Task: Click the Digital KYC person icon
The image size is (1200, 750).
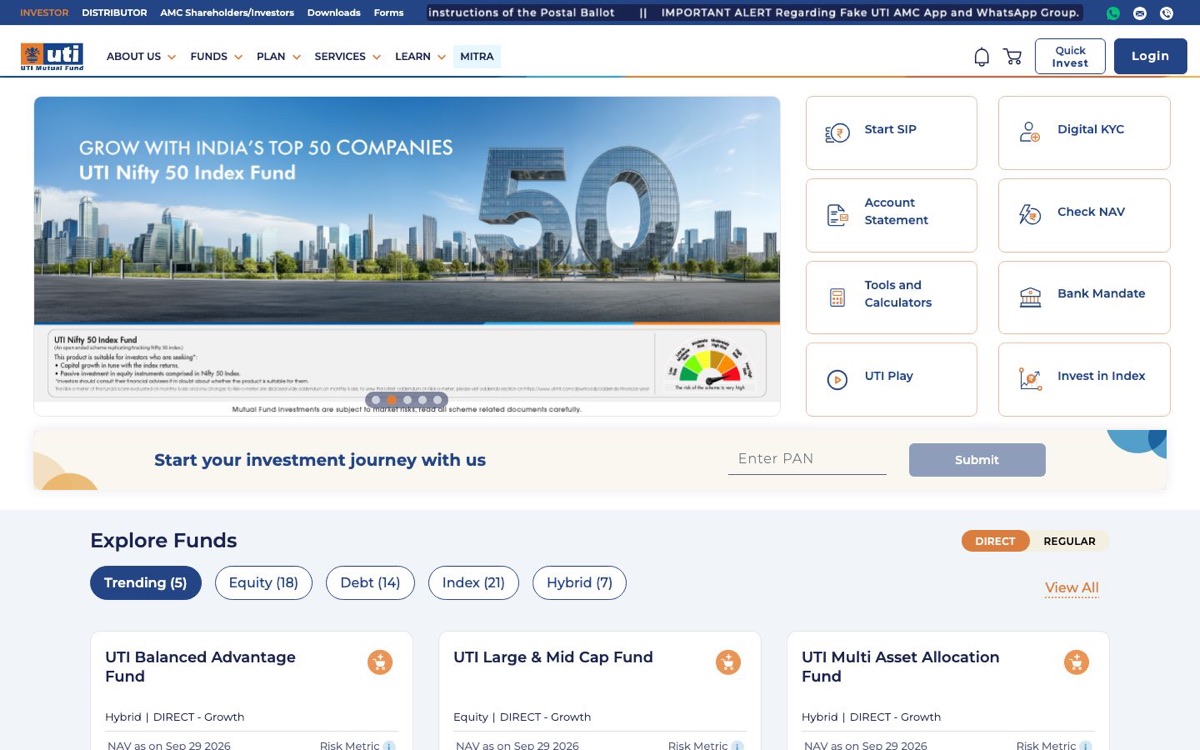Action: (1030, 132)
